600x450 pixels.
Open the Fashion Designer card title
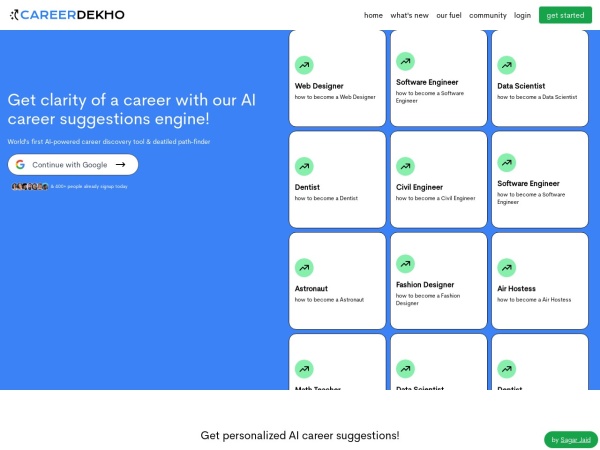[425, 285]
